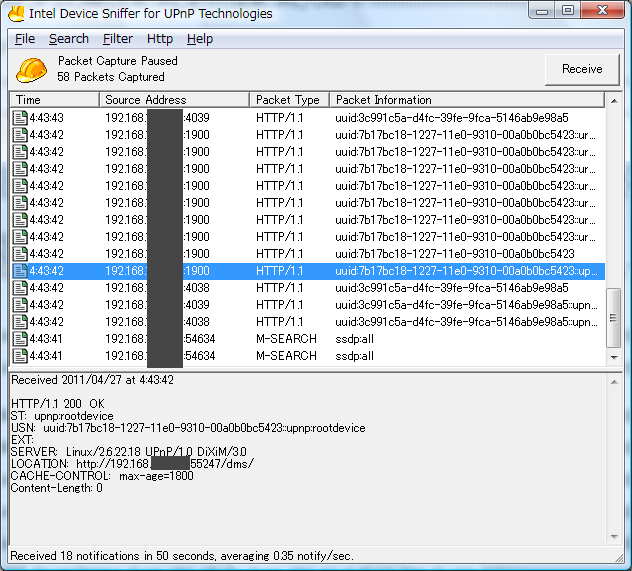
Task: Click the USN uuid line in details
Action: (x=188, y=428)
